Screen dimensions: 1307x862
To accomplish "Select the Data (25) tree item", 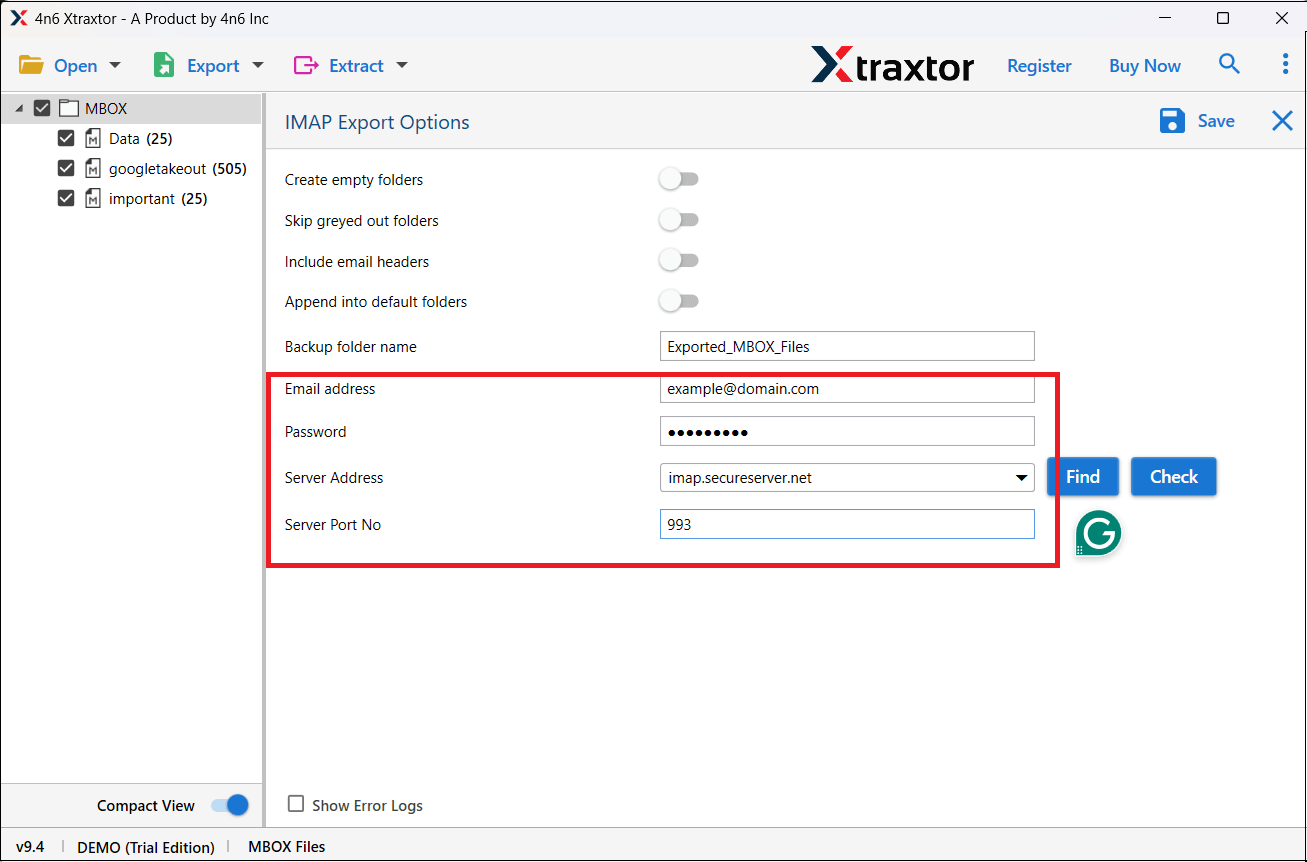I will (x=141, y=138).
